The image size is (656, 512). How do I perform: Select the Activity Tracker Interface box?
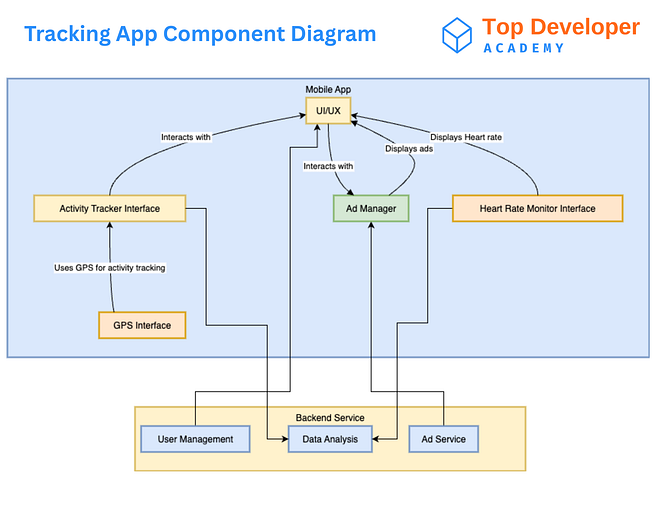click(110, 208)
